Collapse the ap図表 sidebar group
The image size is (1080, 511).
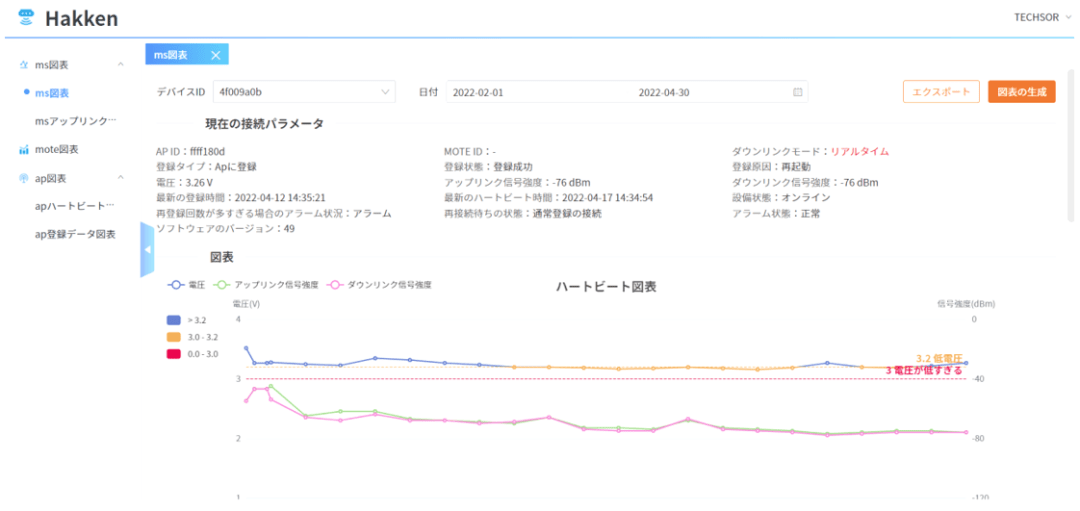(121, 178)
